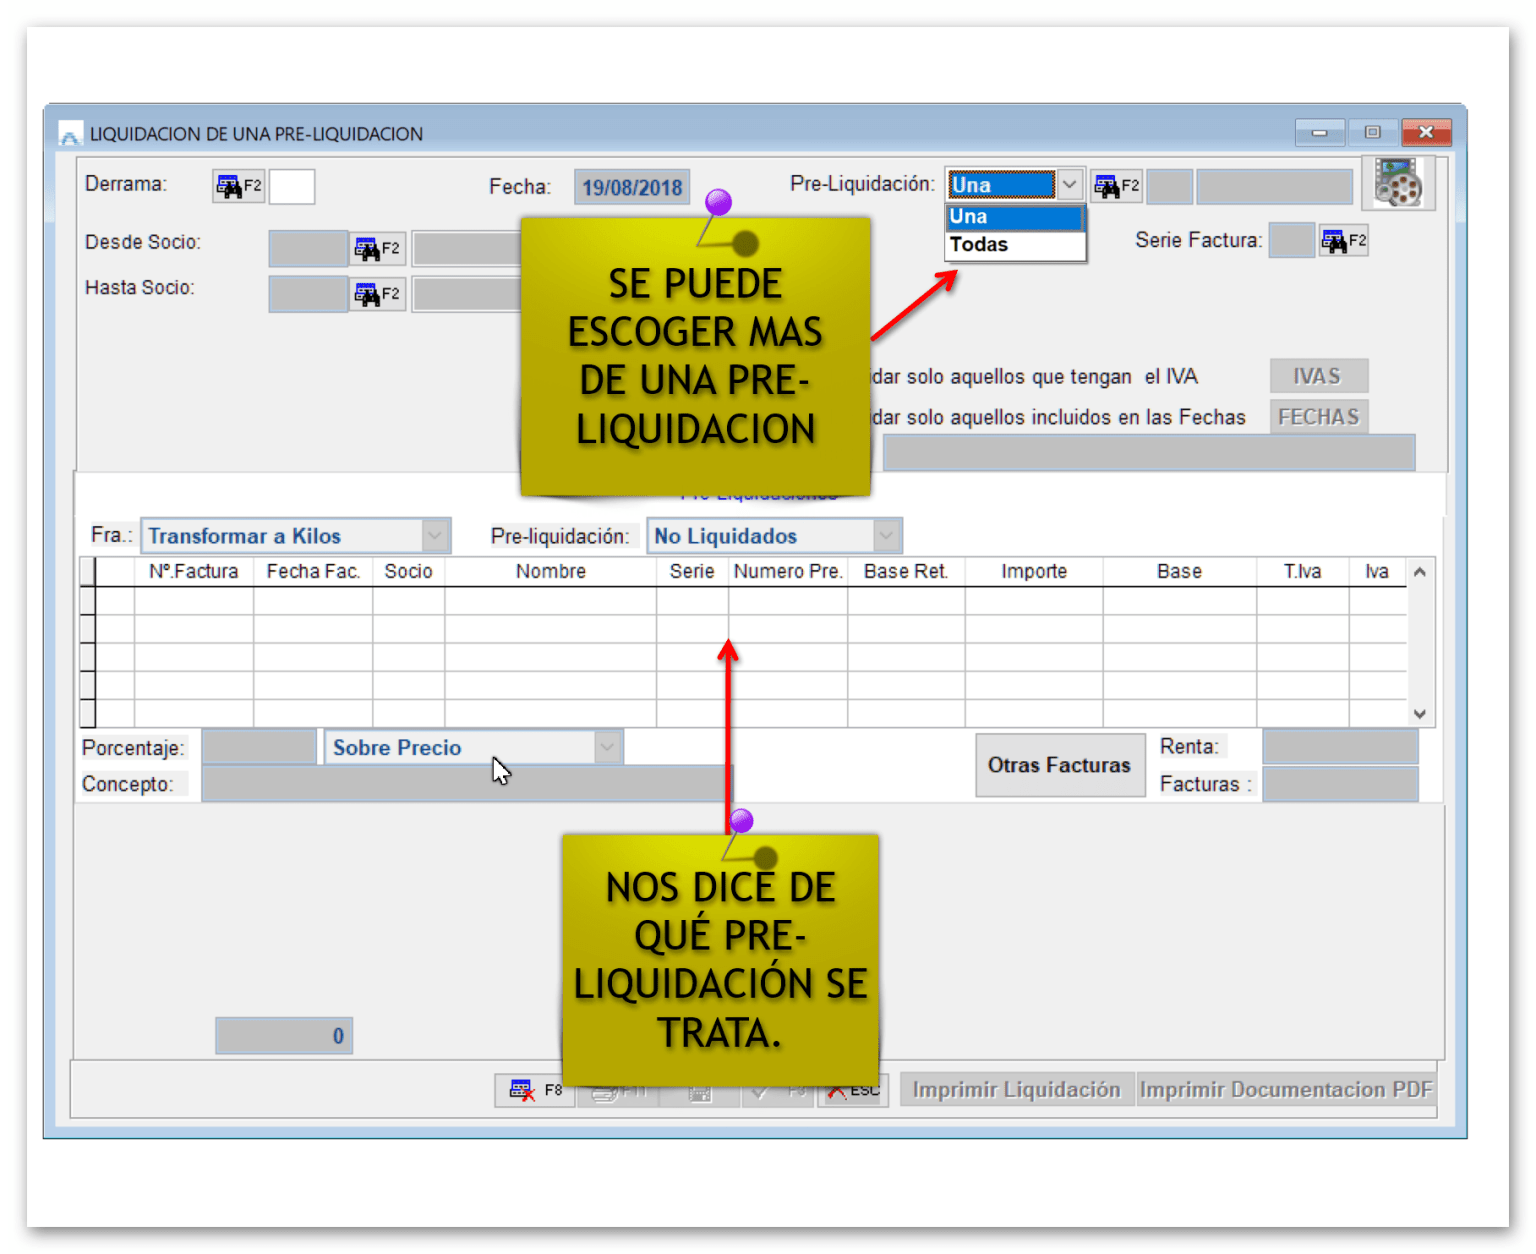Screen dimensions: 1536x1254
Task: Click the F11 print icon button
Action: [x=618, y=1089]
